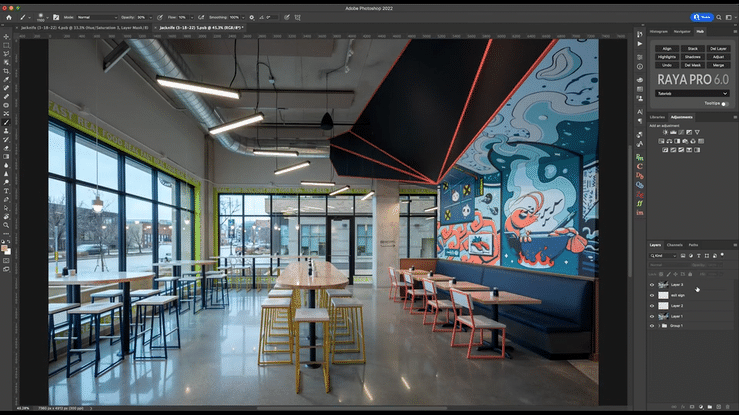The image size is (739, 415).
Task: Open the Opacity value dropdown arrow
Action: [x=150, y=17]
